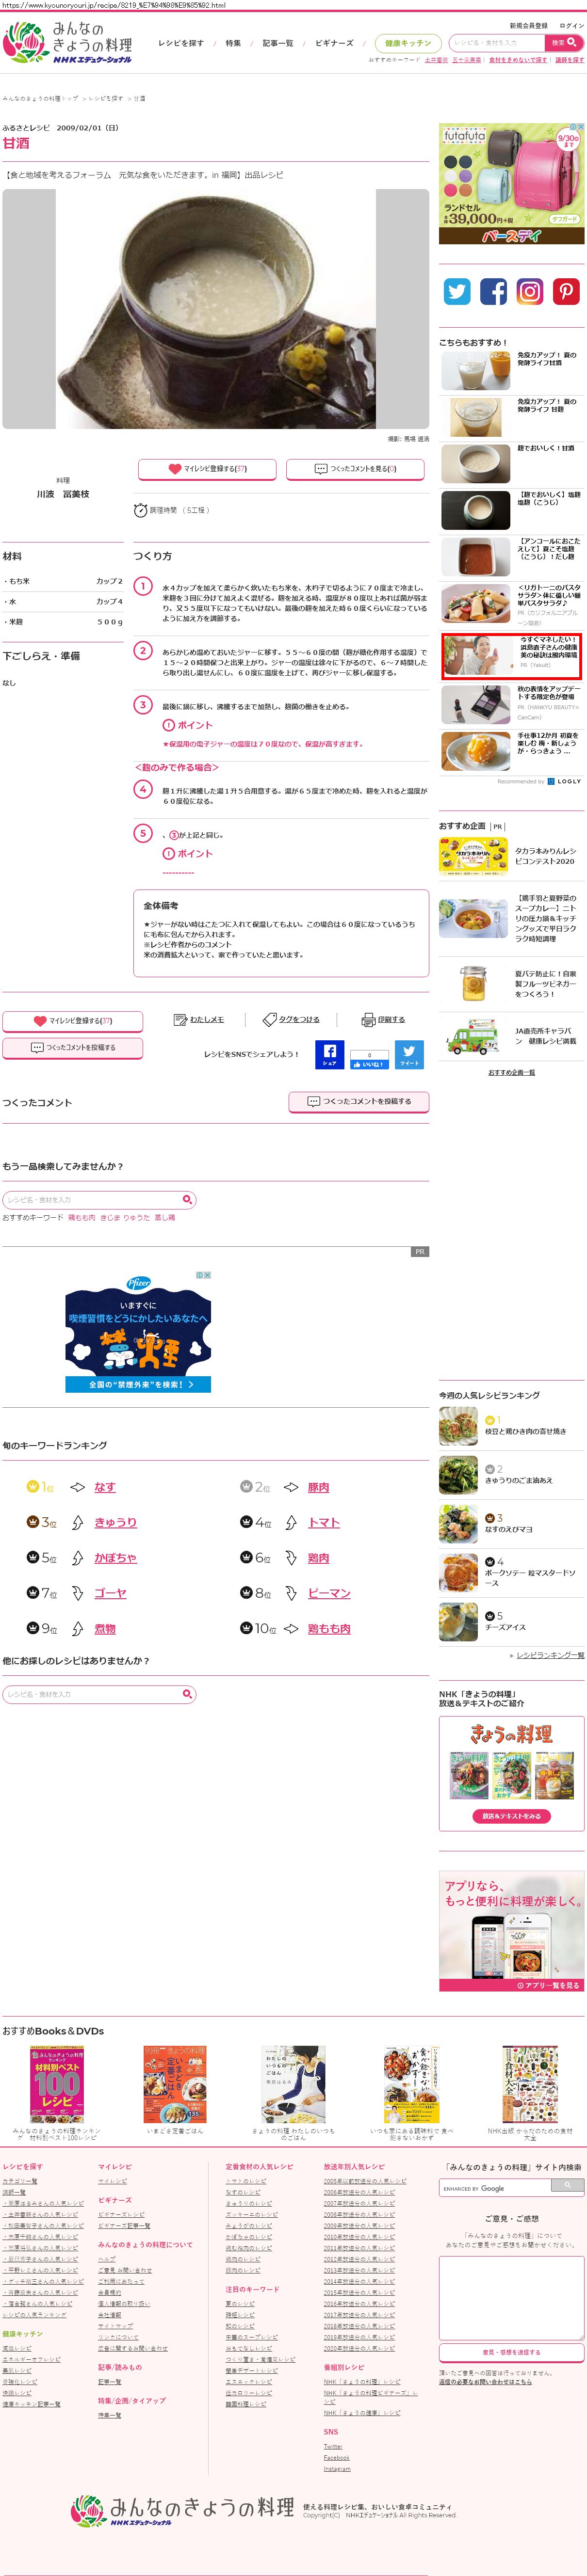Image resolution: width=587 pixels, height=2576 pixels.
Task: Open the Twitter social icon in sidebar
Action: pyautogui.click(x=457, y=291)
